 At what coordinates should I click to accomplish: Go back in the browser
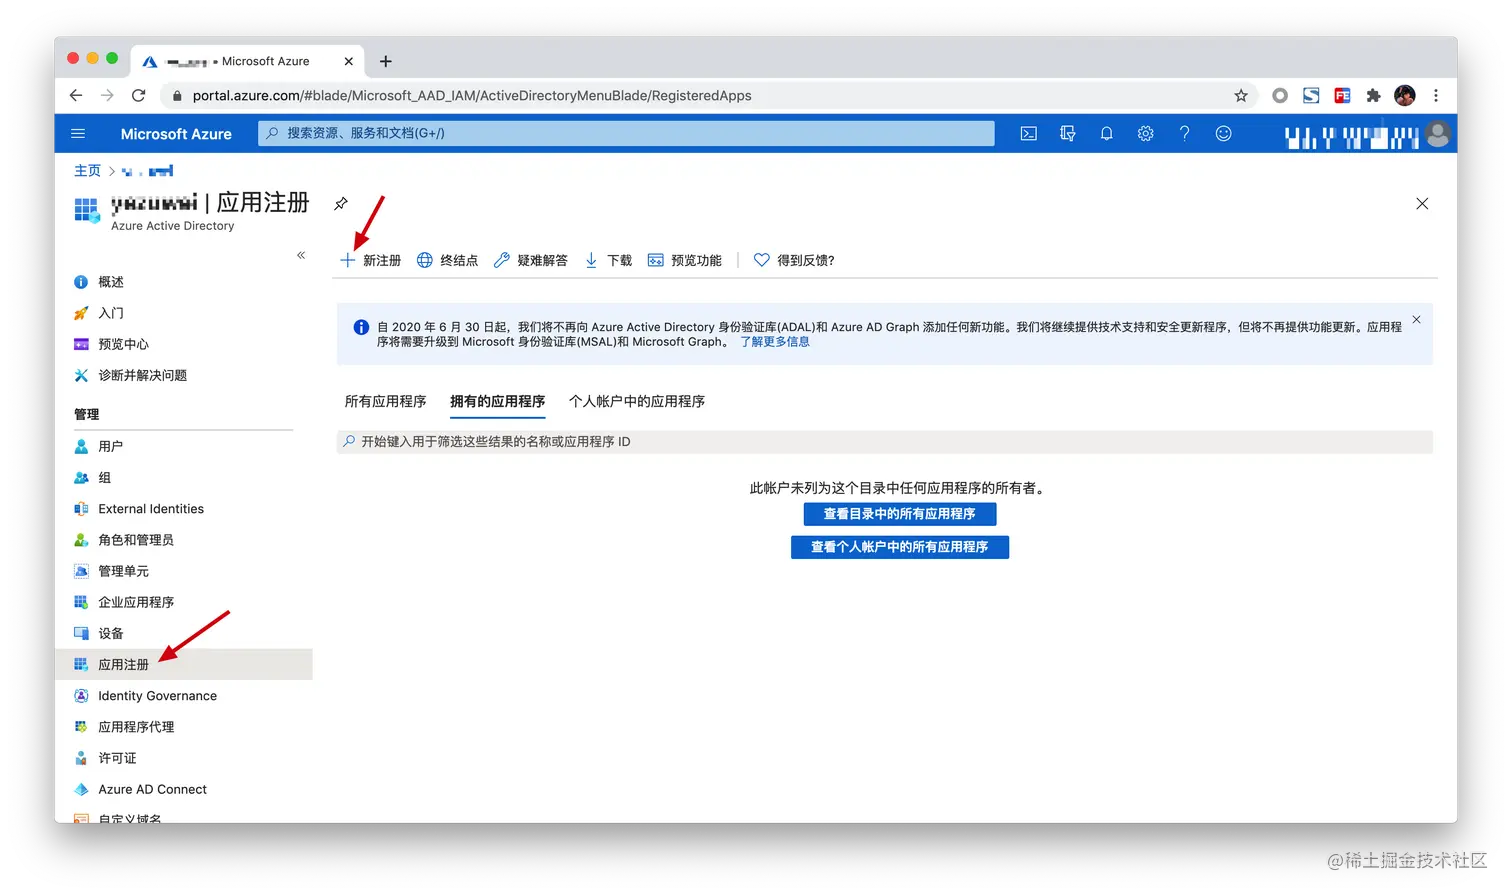[x=76, y=95]
